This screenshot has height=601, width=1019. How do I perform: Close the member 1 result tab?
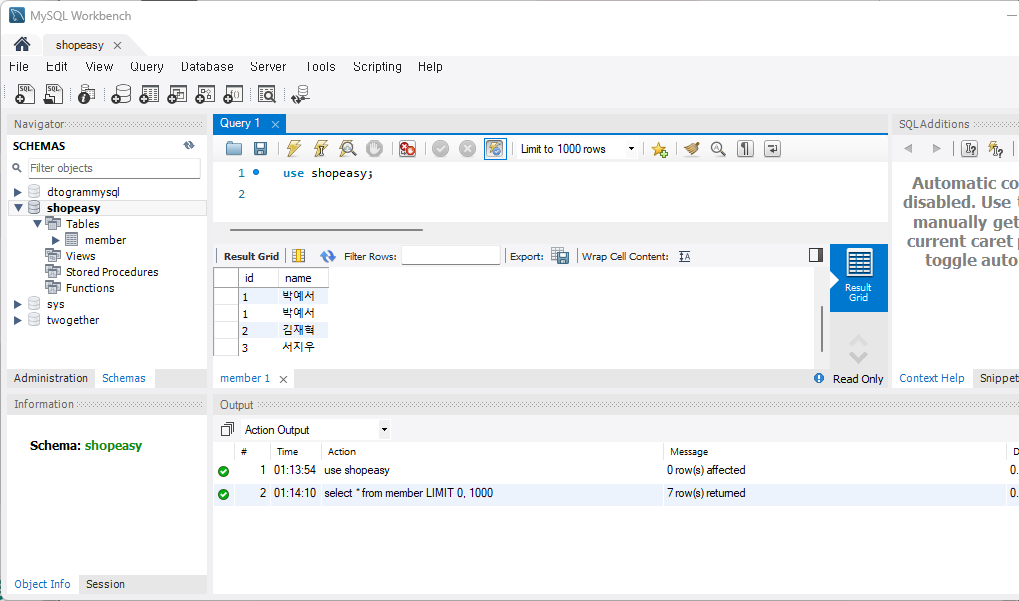283,379
